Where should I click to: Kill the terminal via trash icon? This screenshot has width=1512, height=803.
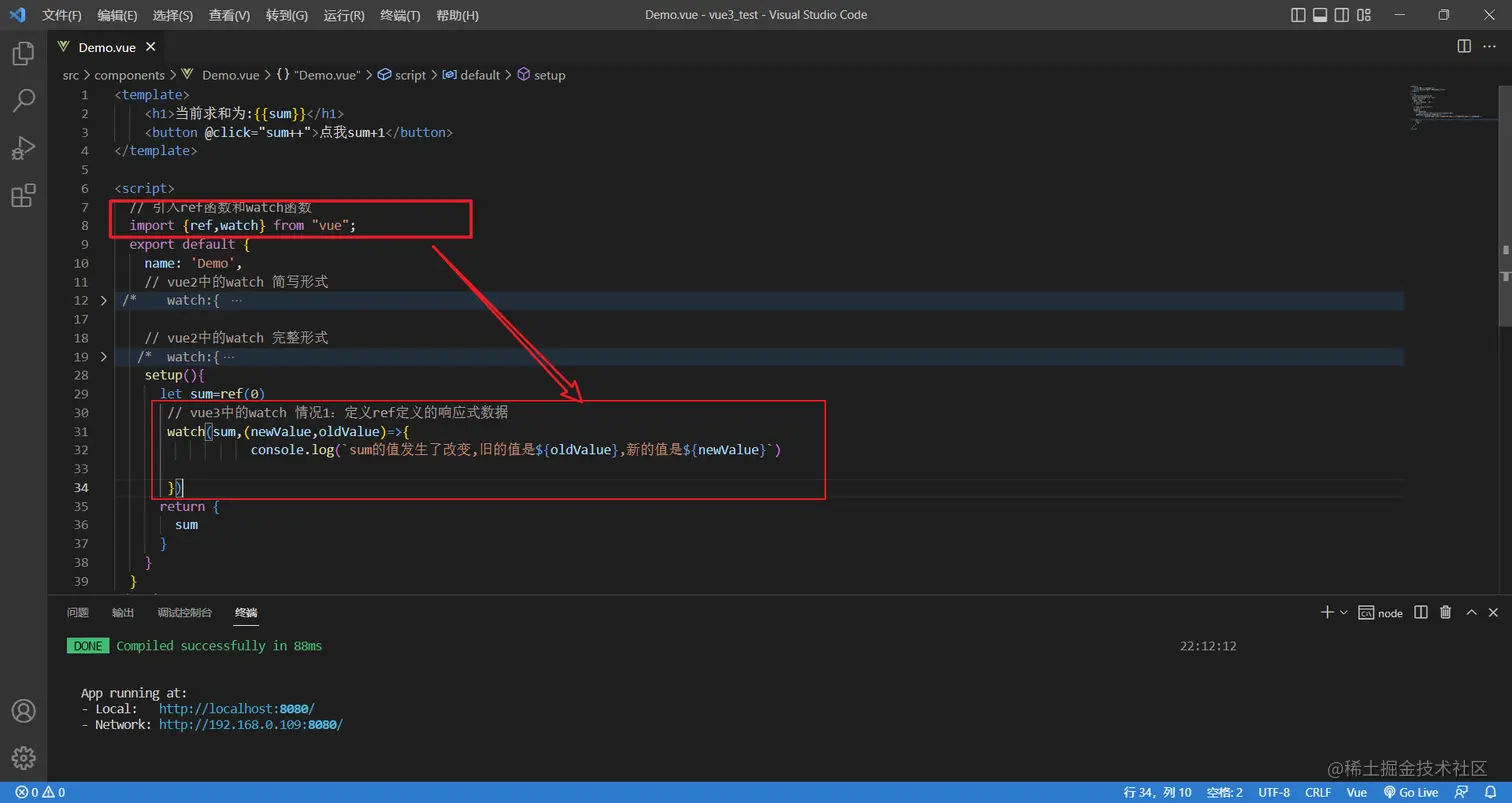click(x=1446, y=613)
